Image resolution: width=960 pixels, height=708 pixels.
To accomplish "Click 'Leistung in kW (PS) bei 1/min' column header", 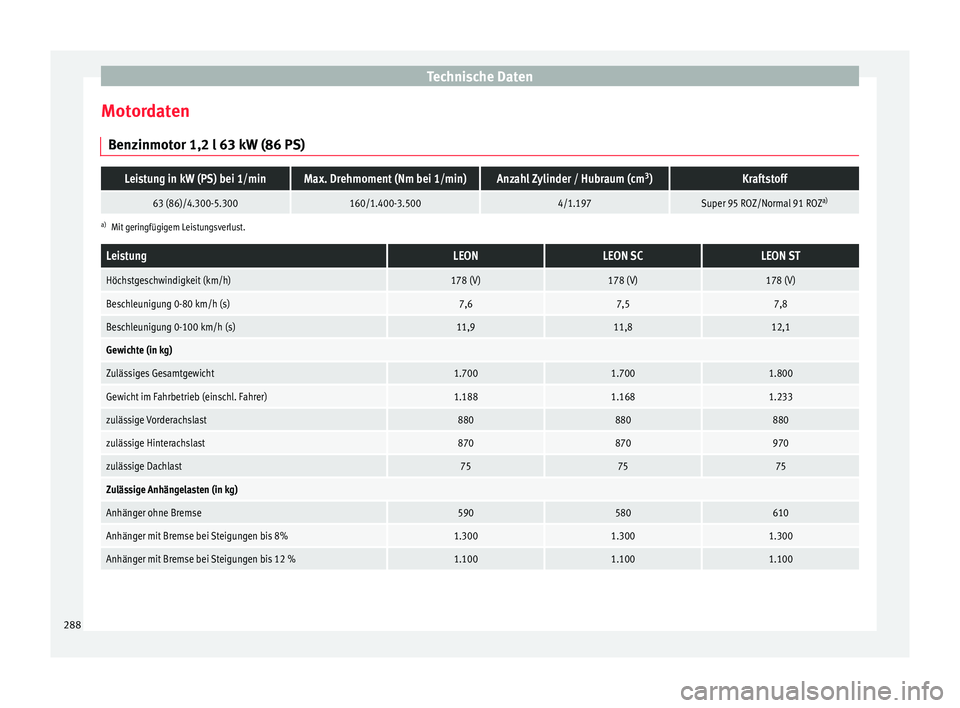I will [195, 179].
